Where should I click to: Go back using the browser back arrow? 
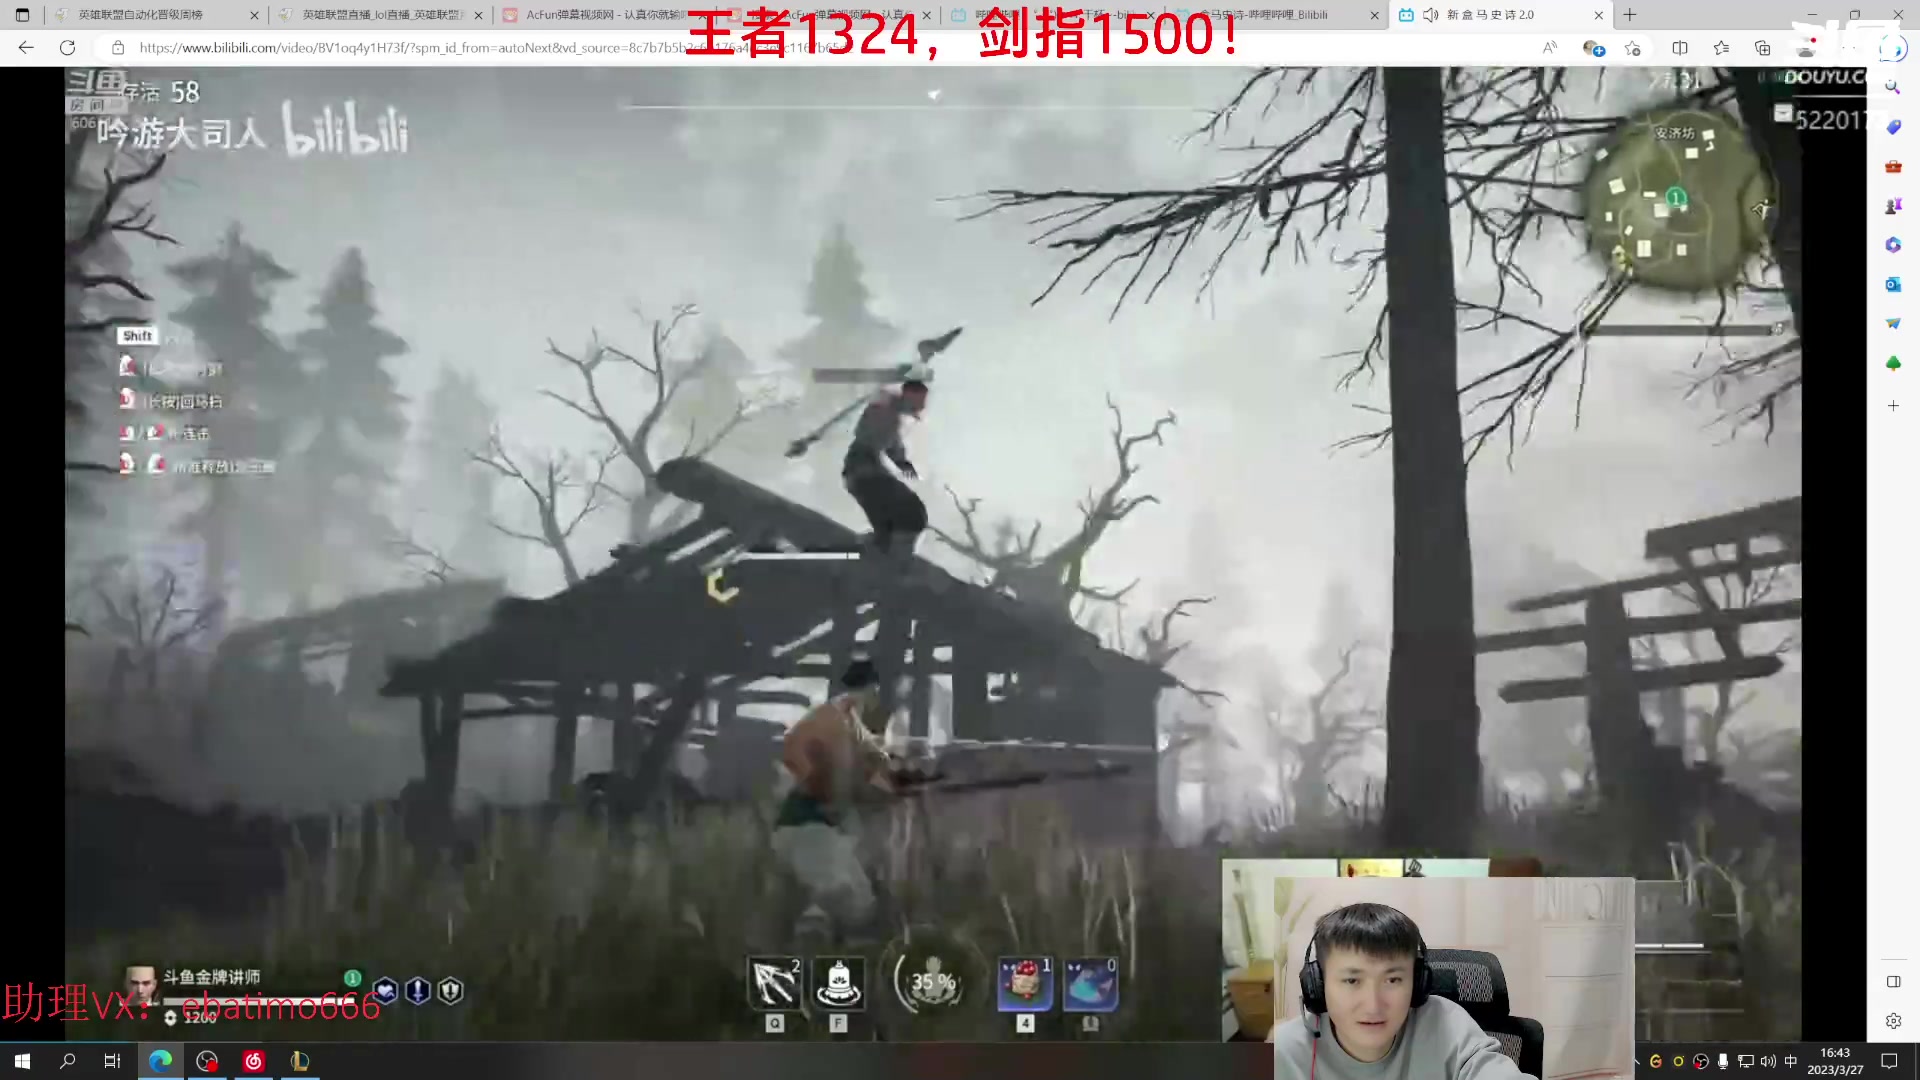[x=26, y=47]
